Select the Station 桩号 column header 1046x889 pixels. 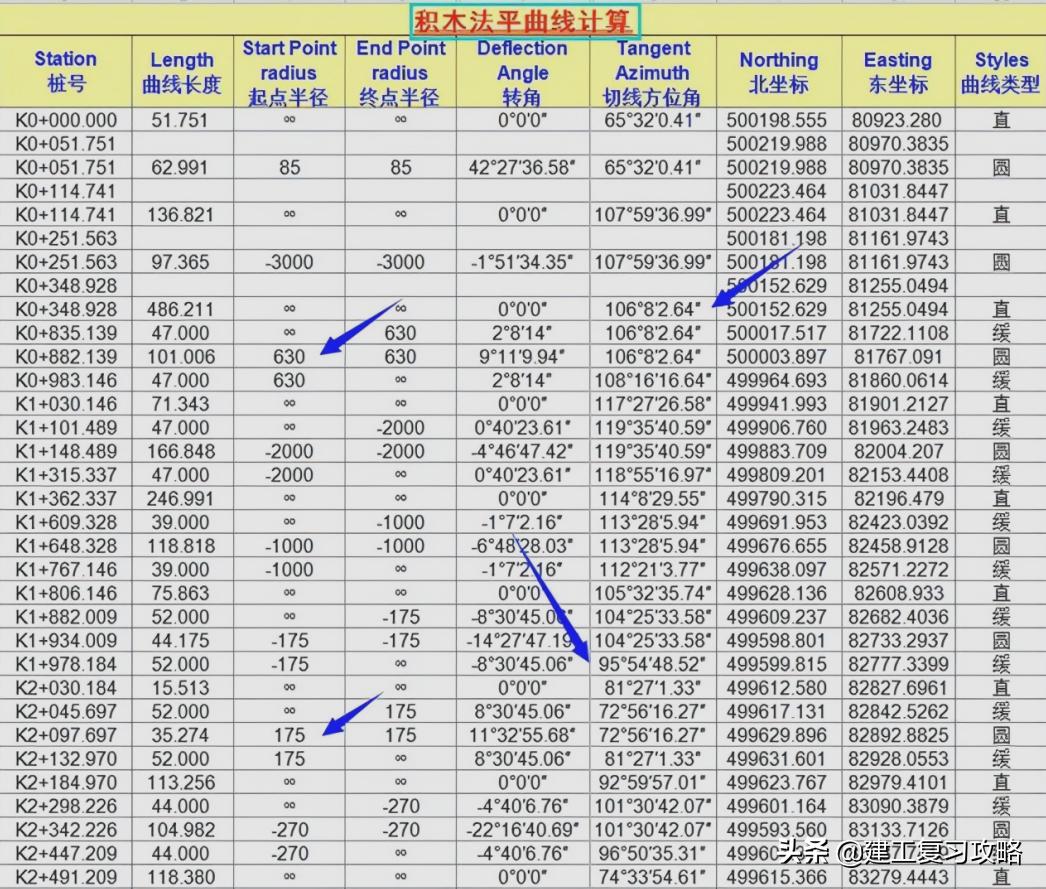[64, 72]
